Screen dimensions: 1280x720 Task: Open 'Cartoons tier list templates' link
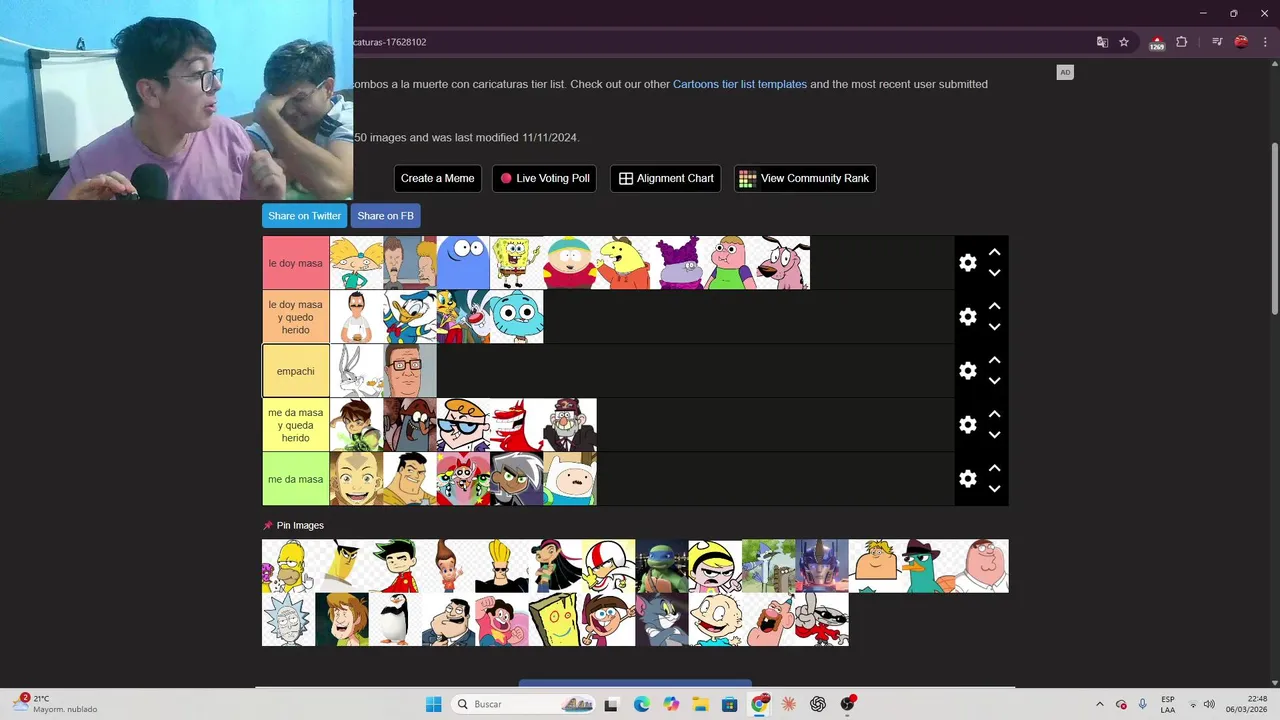click(x=740, y=84)
